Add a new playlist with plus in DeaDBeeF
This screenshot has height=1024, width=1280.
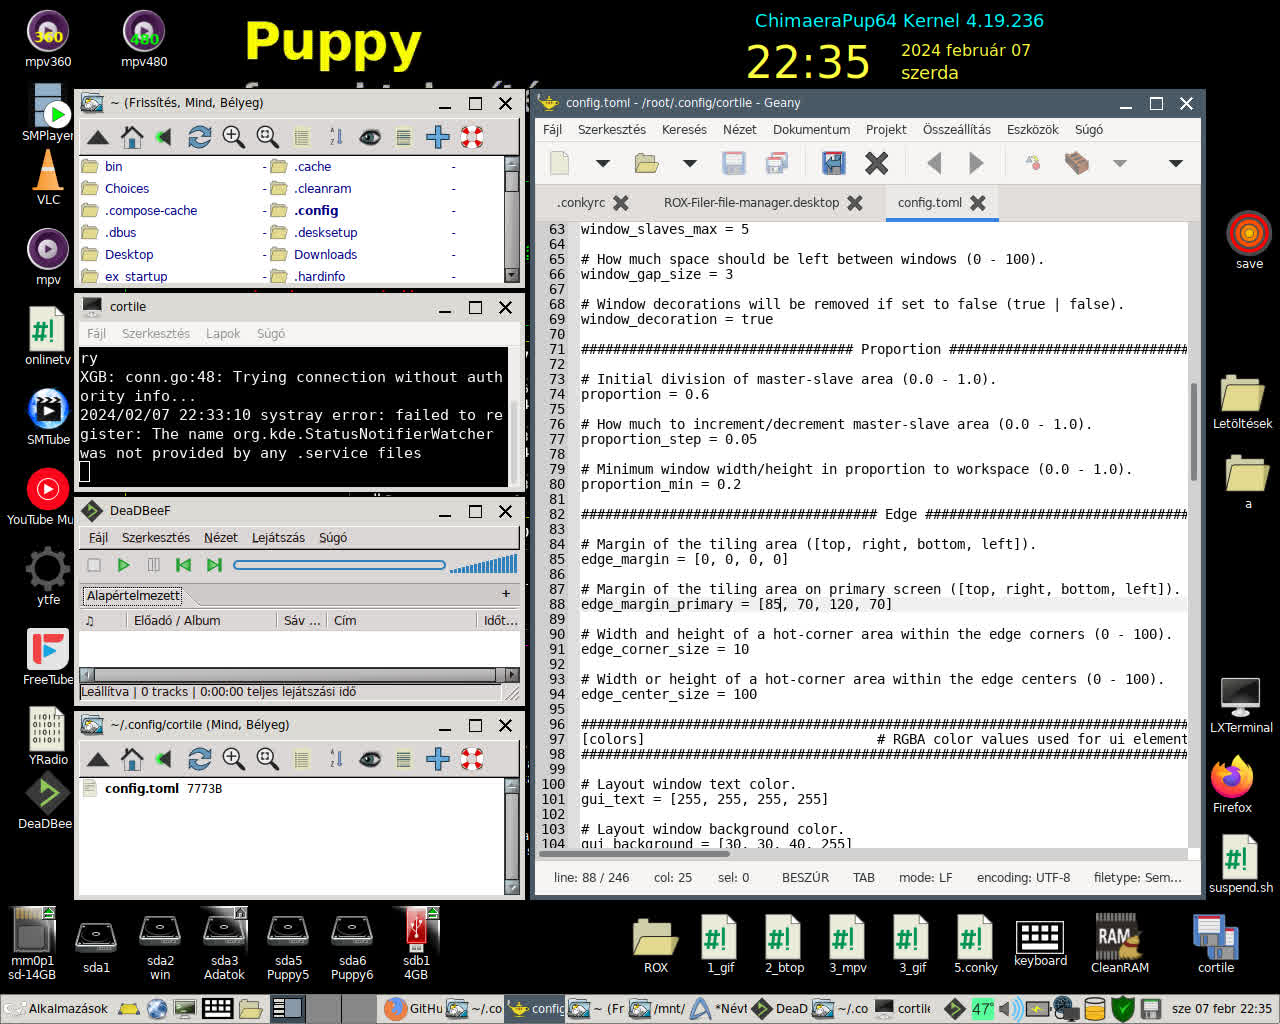click(506, 594)
